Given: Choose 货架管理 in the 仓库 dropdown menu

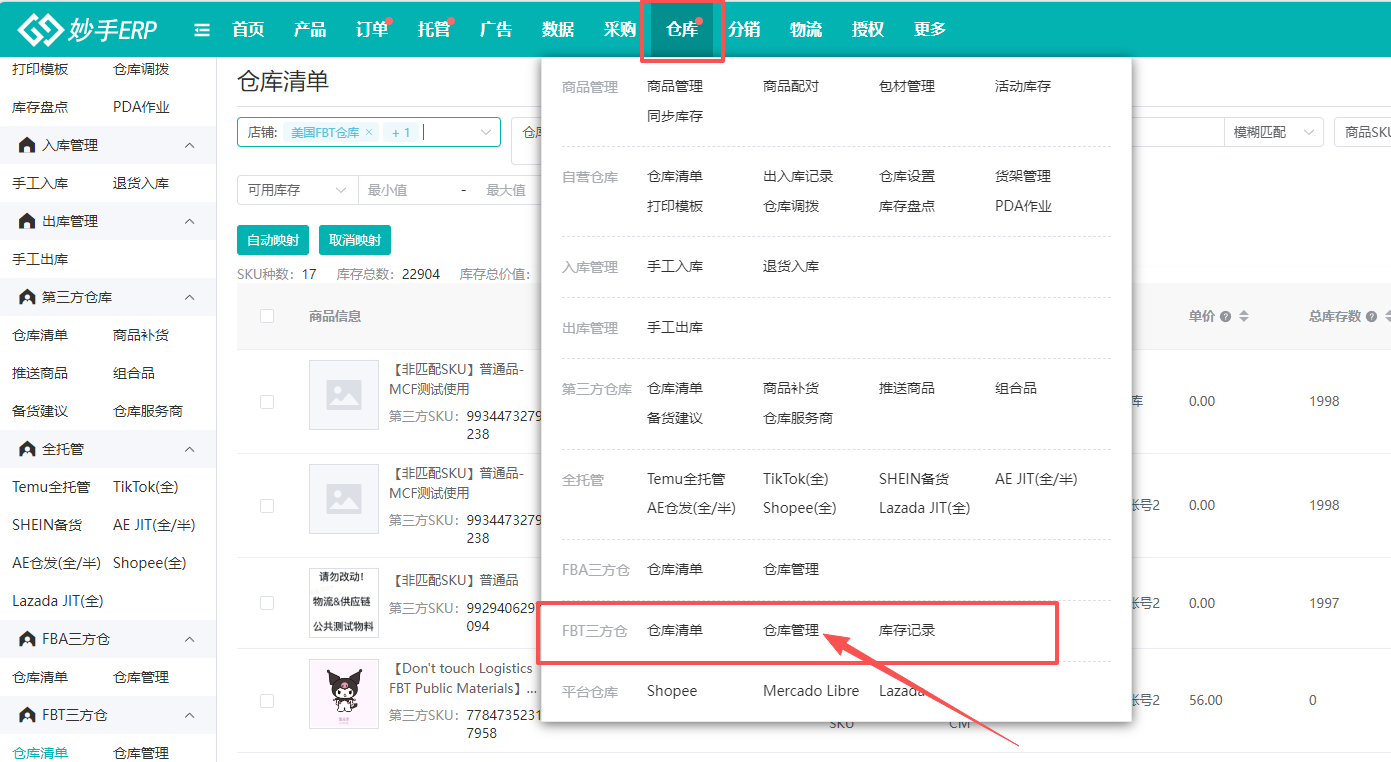Looking at the screenshot, I should tap(1023, 177).
